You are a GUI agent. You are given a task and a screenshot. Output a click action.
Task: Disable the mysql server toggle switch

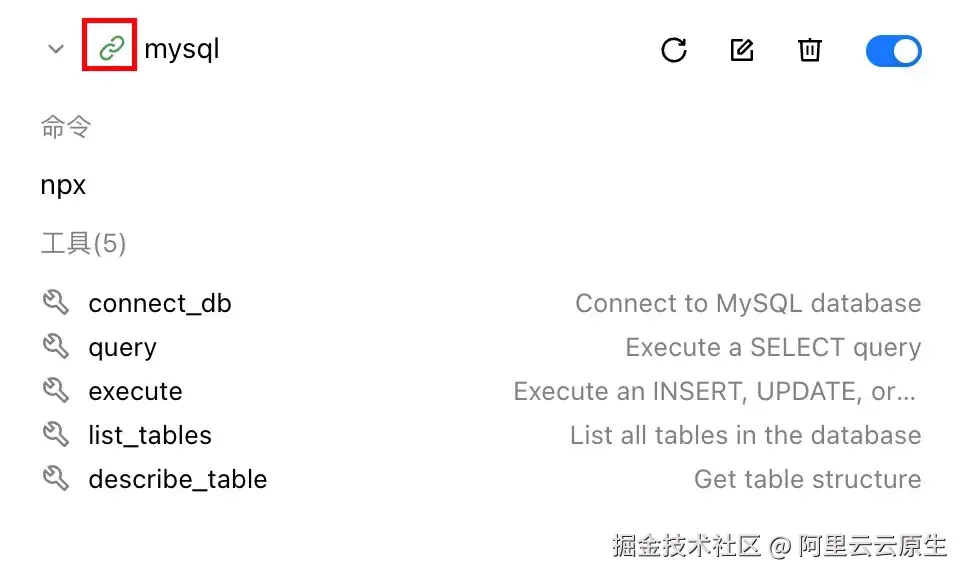893,51
